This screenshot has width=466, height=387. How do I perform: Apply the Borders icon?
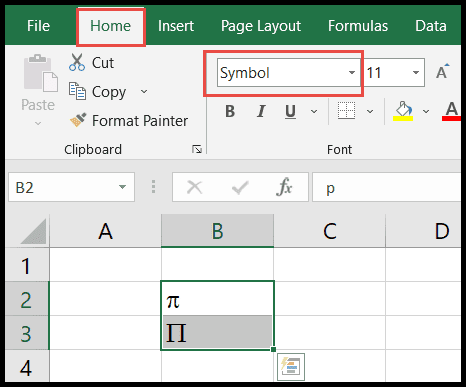coord(346,111)
